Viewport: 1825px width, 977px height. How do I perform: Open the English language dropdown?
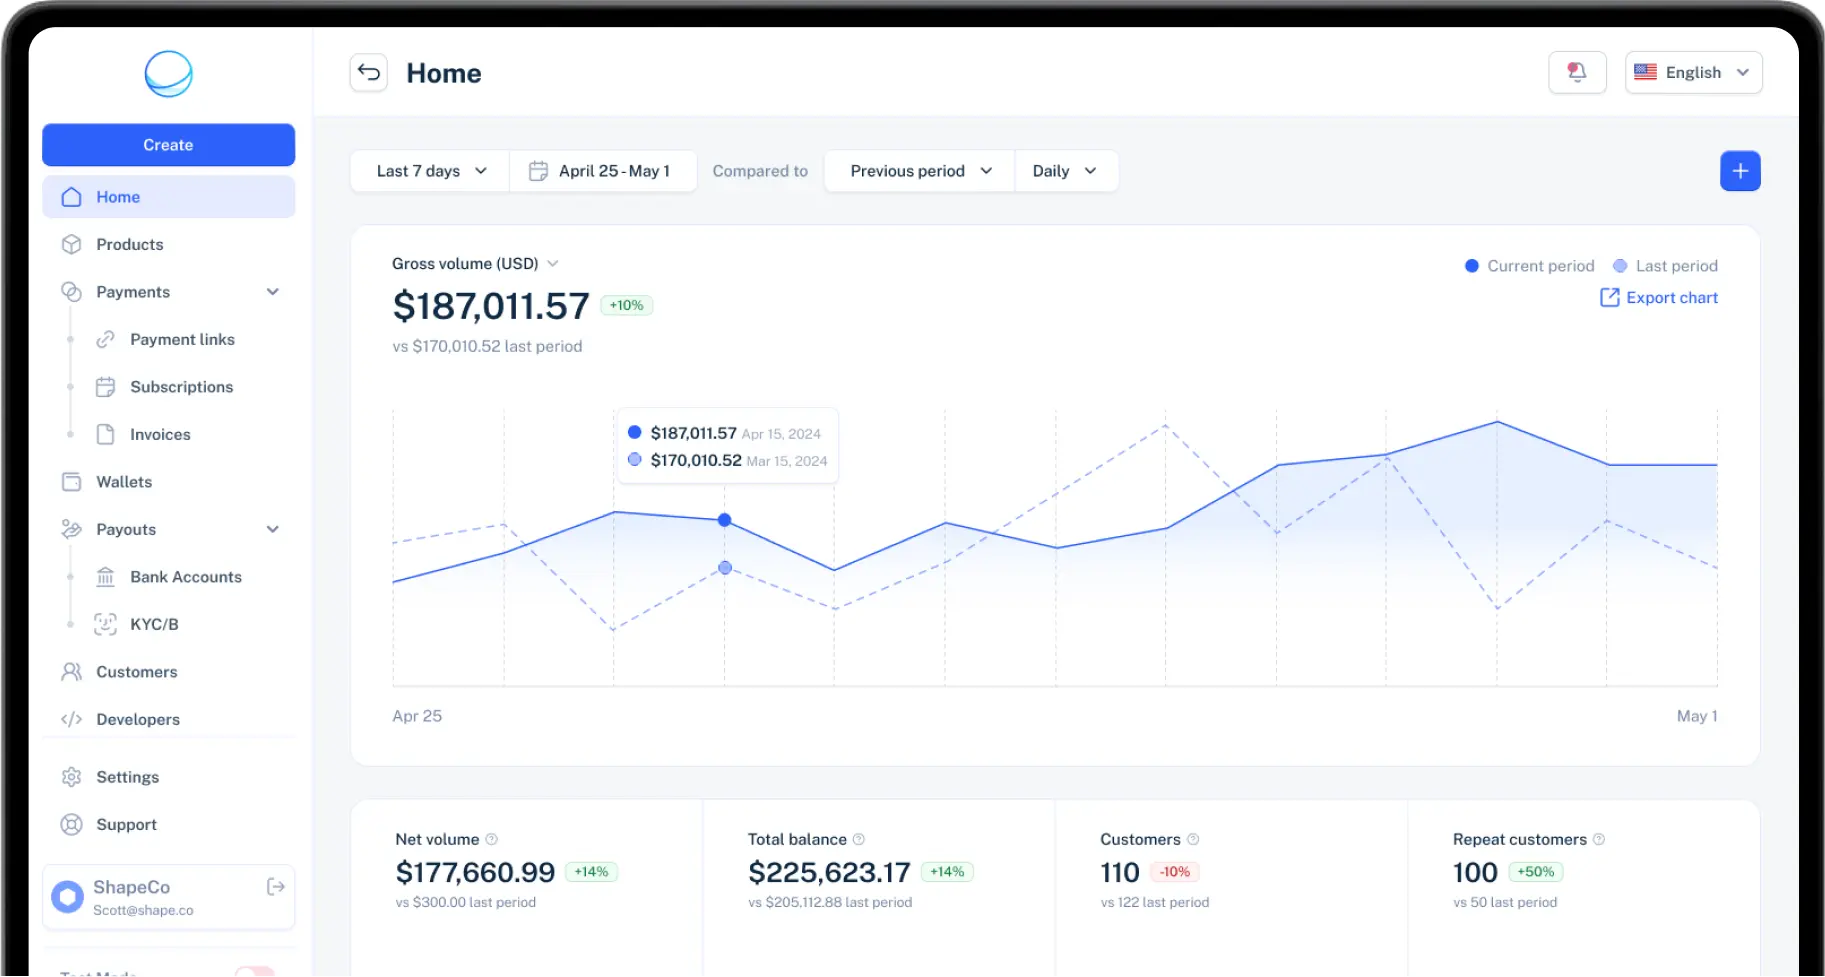pyautogui.click(x=1693, y=73)
